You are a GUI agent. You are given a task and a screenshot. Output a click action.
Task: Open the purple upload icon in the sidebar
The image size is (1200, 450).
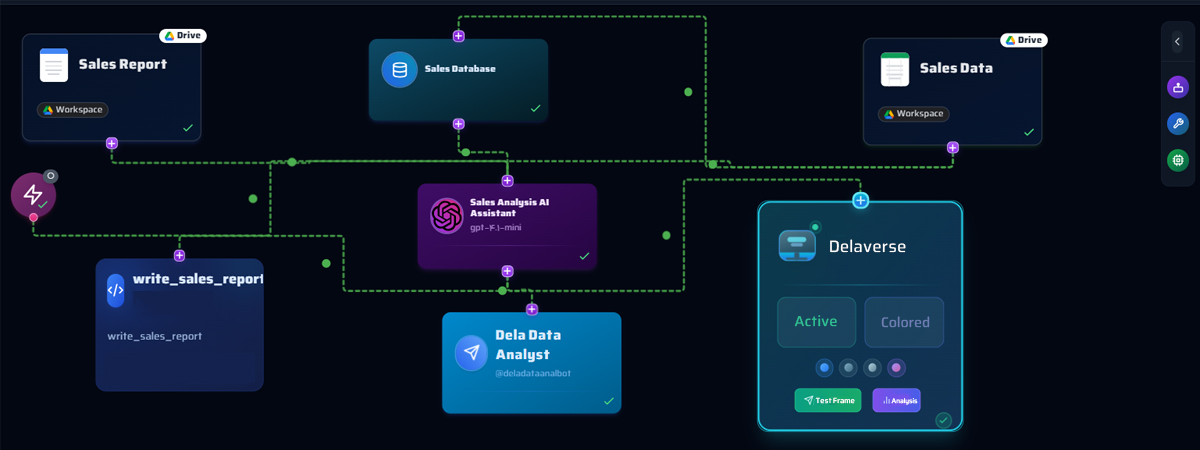1178,87
